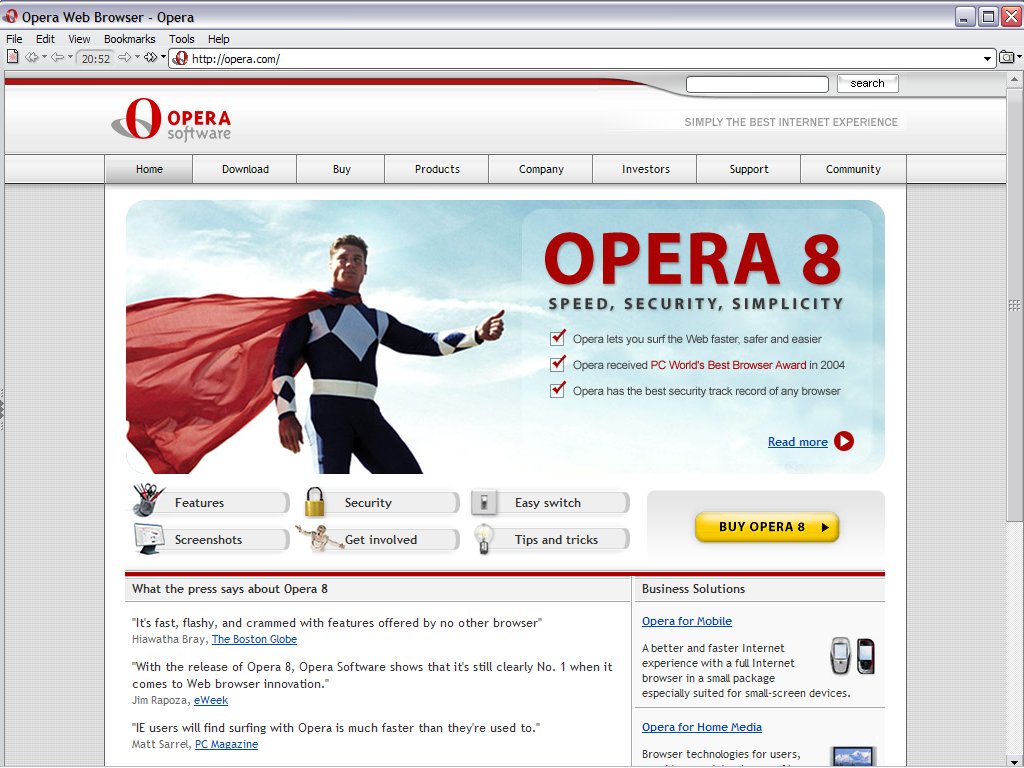
Task: Click the Opera logo in title bar
Action: pyautogui.click(x=10, y=16)
